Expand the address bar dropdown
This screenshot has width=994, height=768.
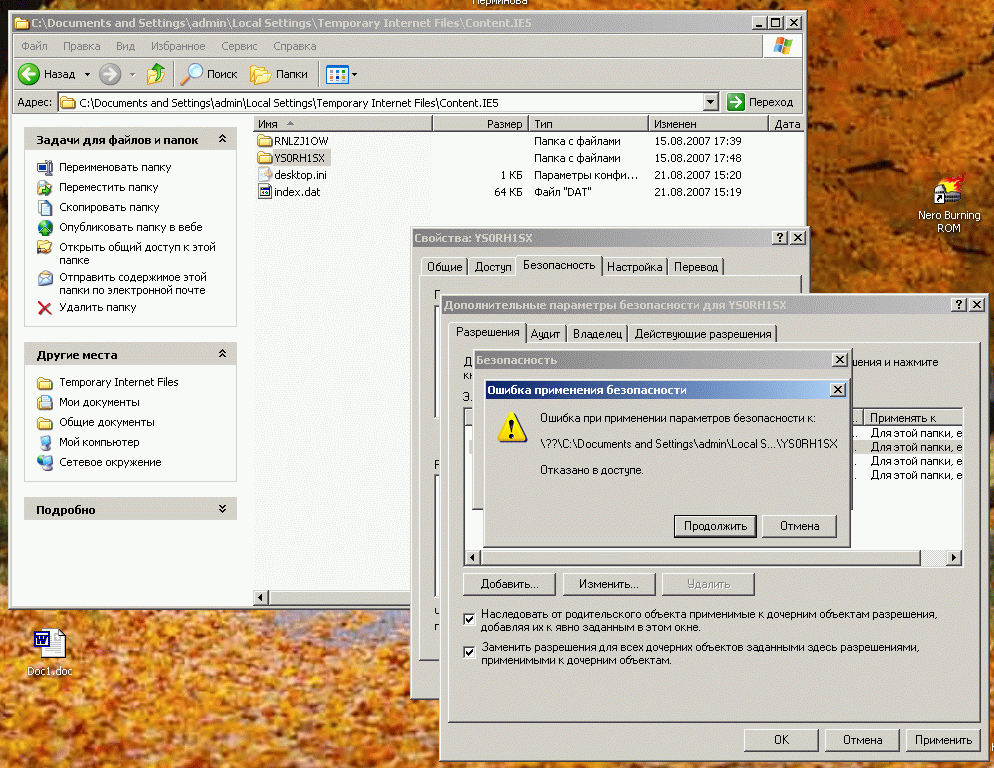coord(710,102)
